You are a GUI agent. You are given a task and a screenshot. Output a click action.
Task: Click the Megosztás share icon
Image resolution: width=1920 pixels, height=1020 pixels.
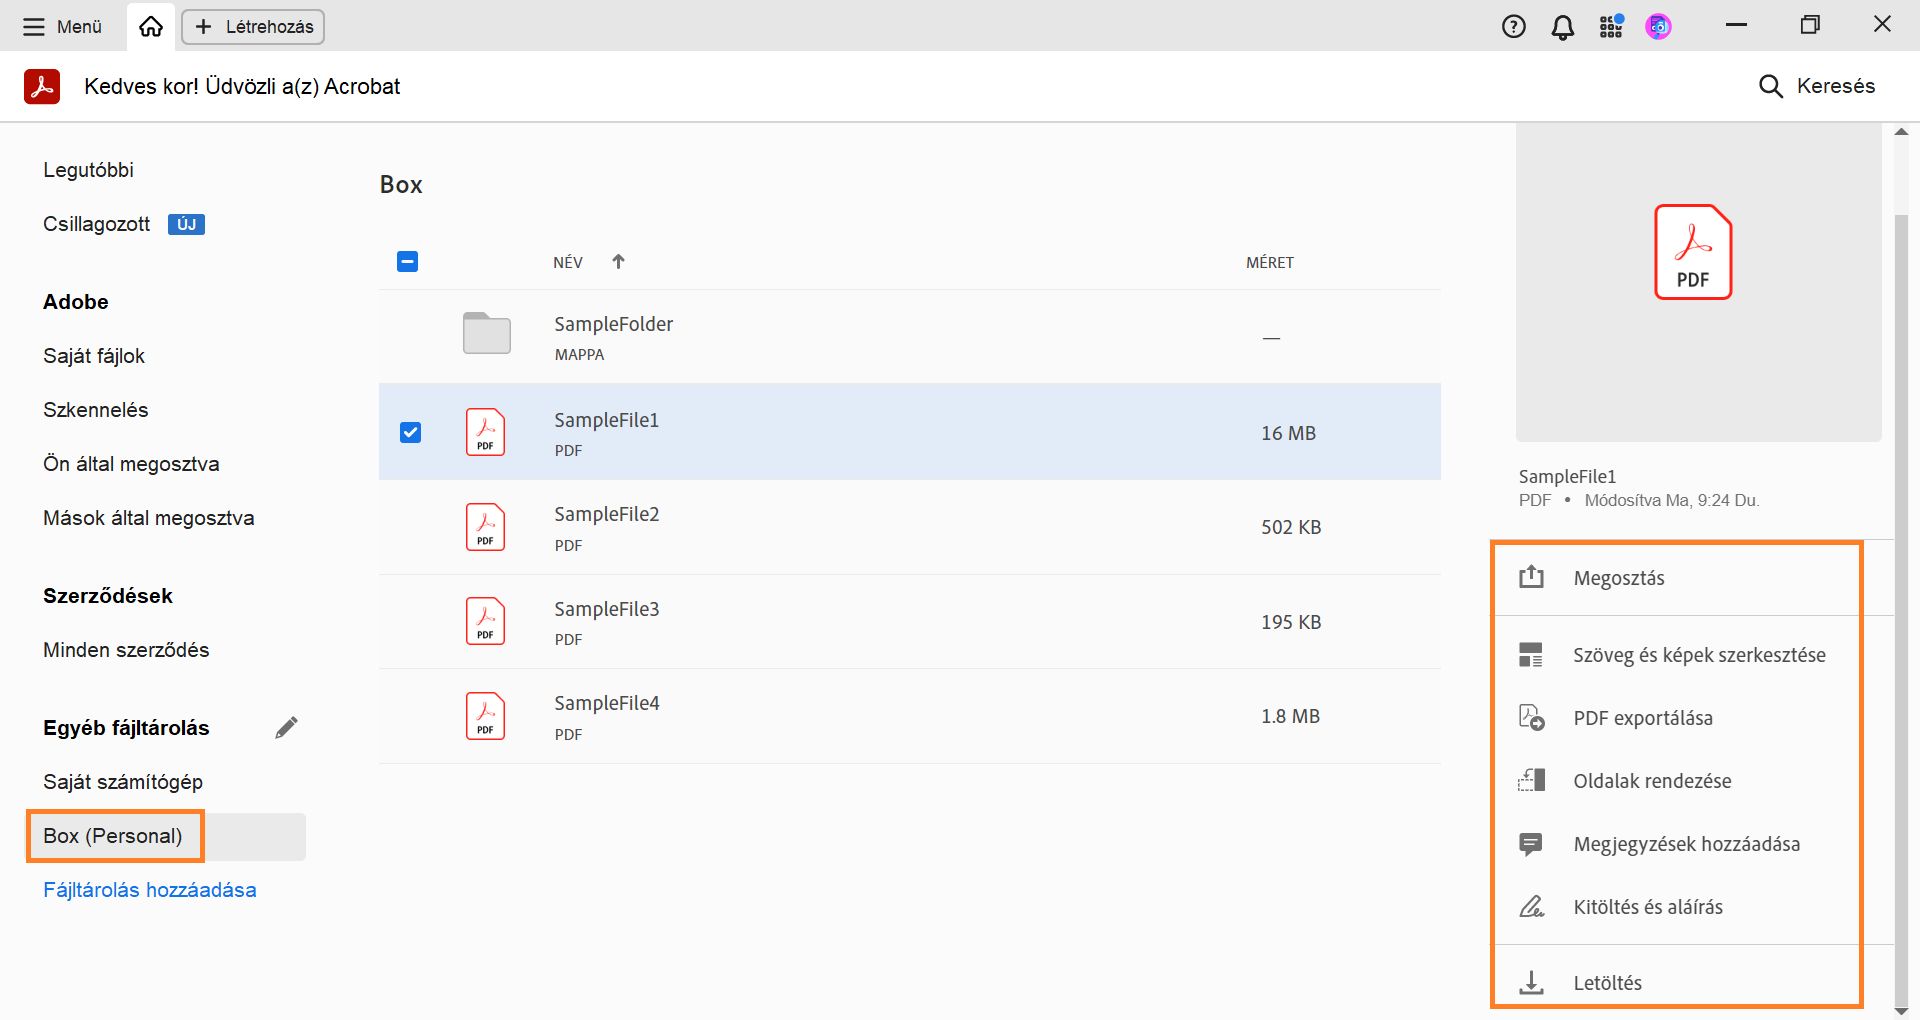click(x=1531, y=577)
